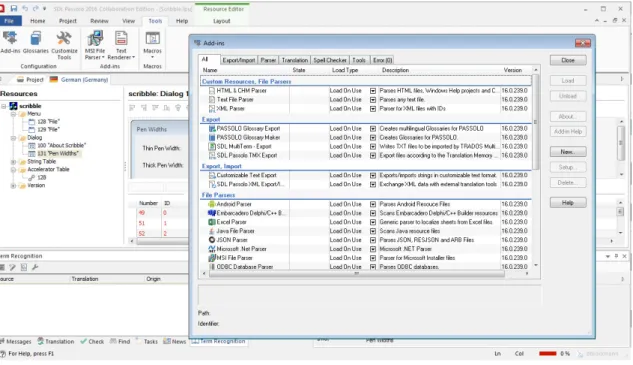Click the Load button in Add-ins dialog
Screen dimensions: 633x365
coord(568,81)
